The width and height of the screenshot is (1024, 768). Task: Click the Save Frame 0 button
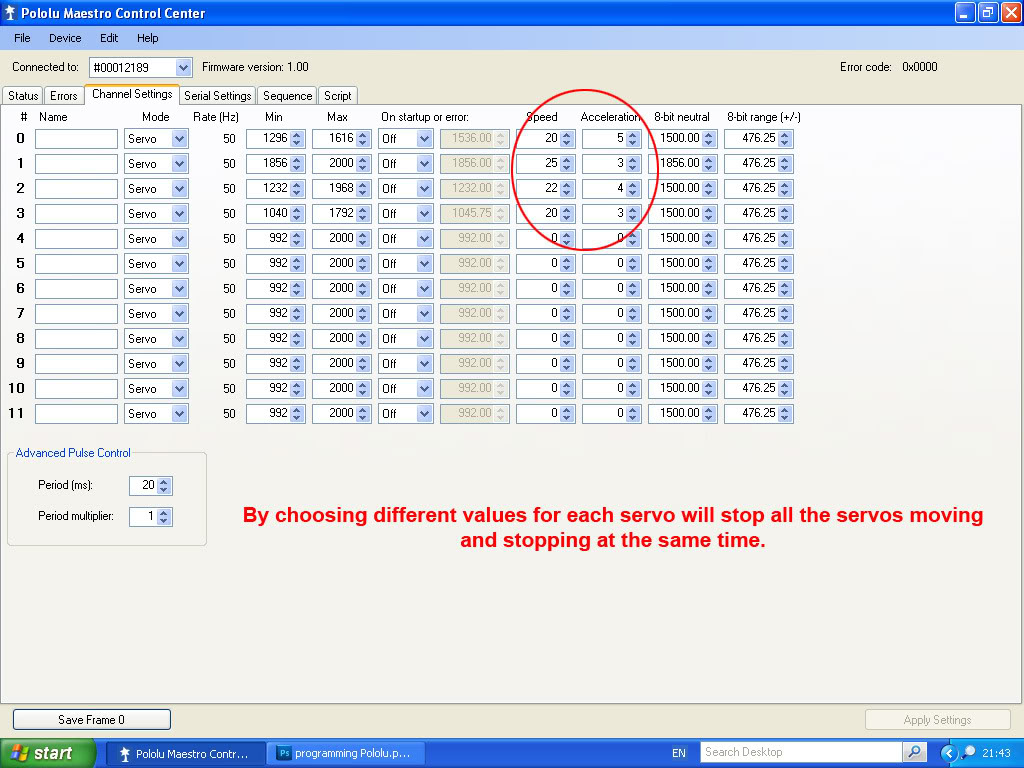coord(91,720)
